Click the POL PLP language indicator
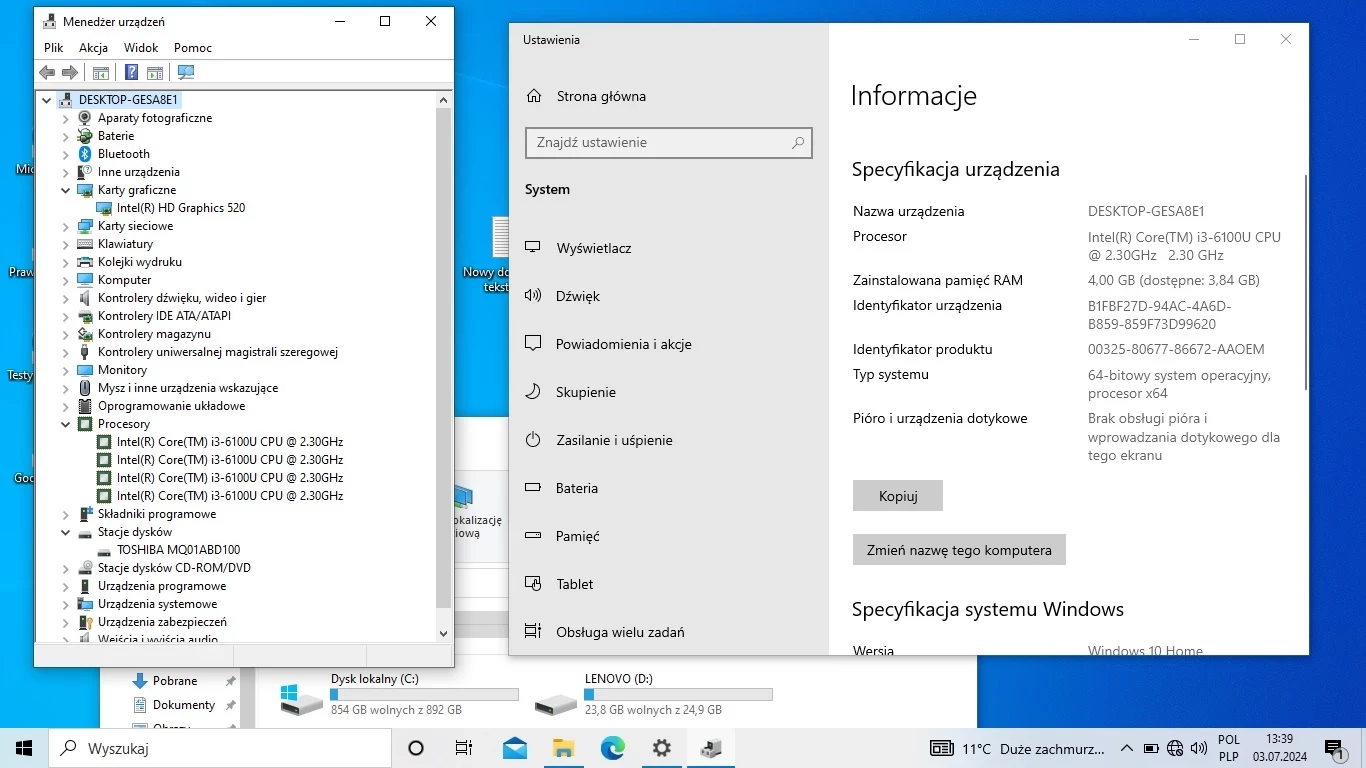1366x768 pixels. [x=1229, y=748]
